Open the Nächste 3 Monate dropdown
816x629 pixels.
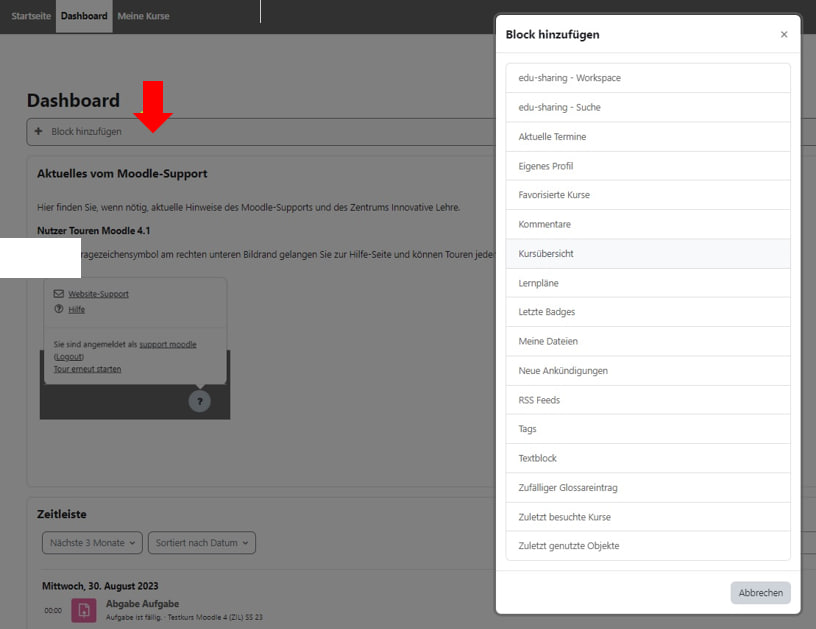(x=92, y=543)
